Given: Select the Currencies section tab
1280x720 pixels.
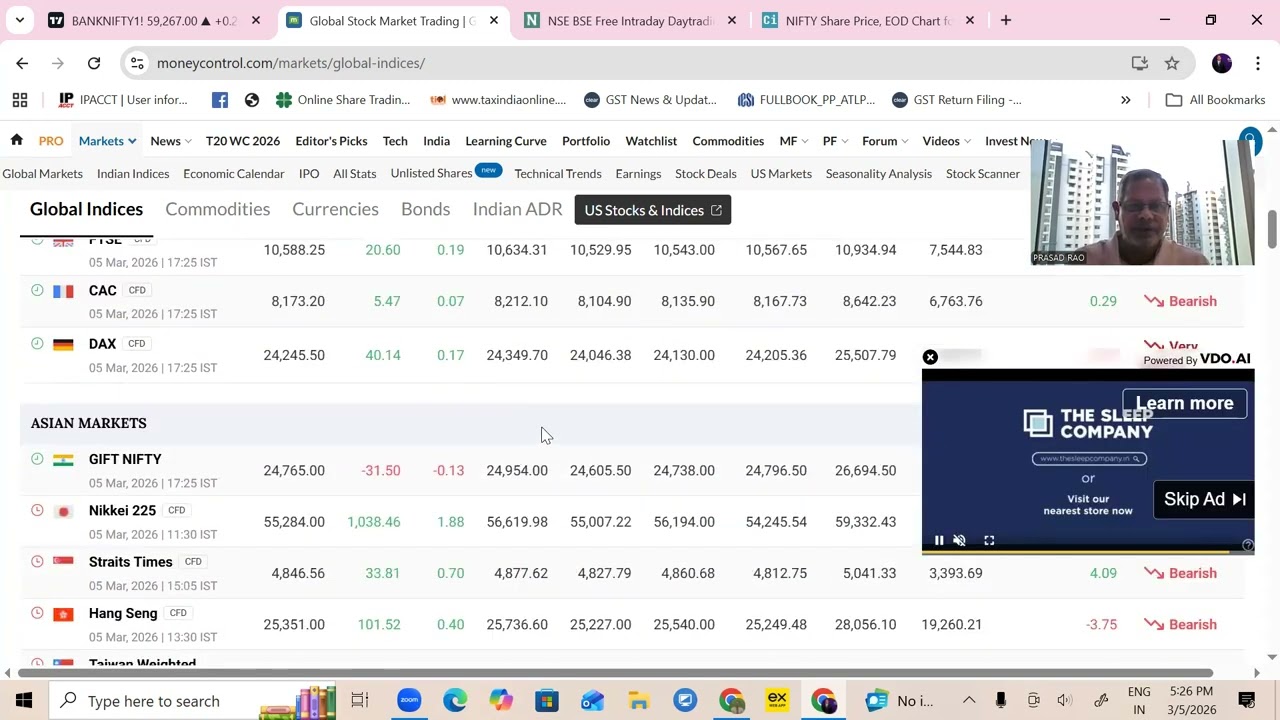Looking at the screenshot, I should point(335,209).
